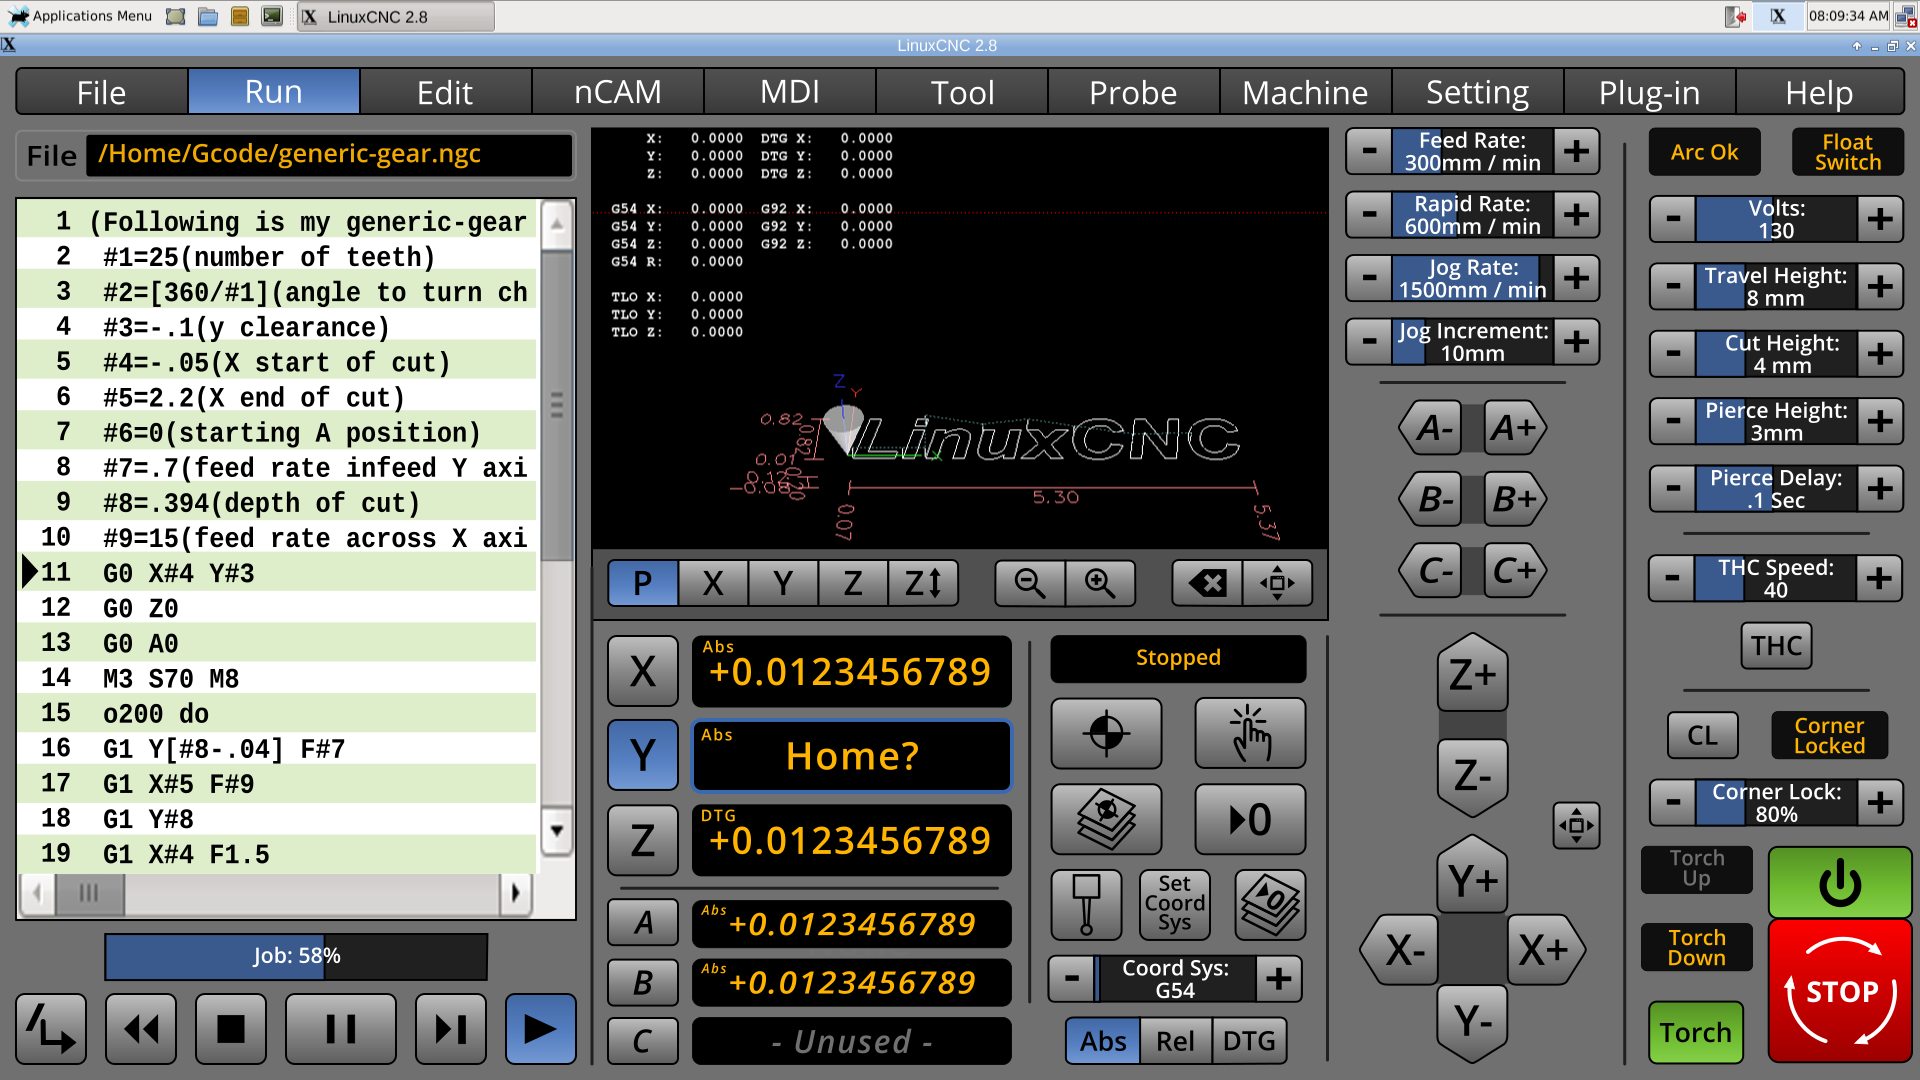
Task: Click the Feed Rate slider bar
Action: click(1472, 151)
